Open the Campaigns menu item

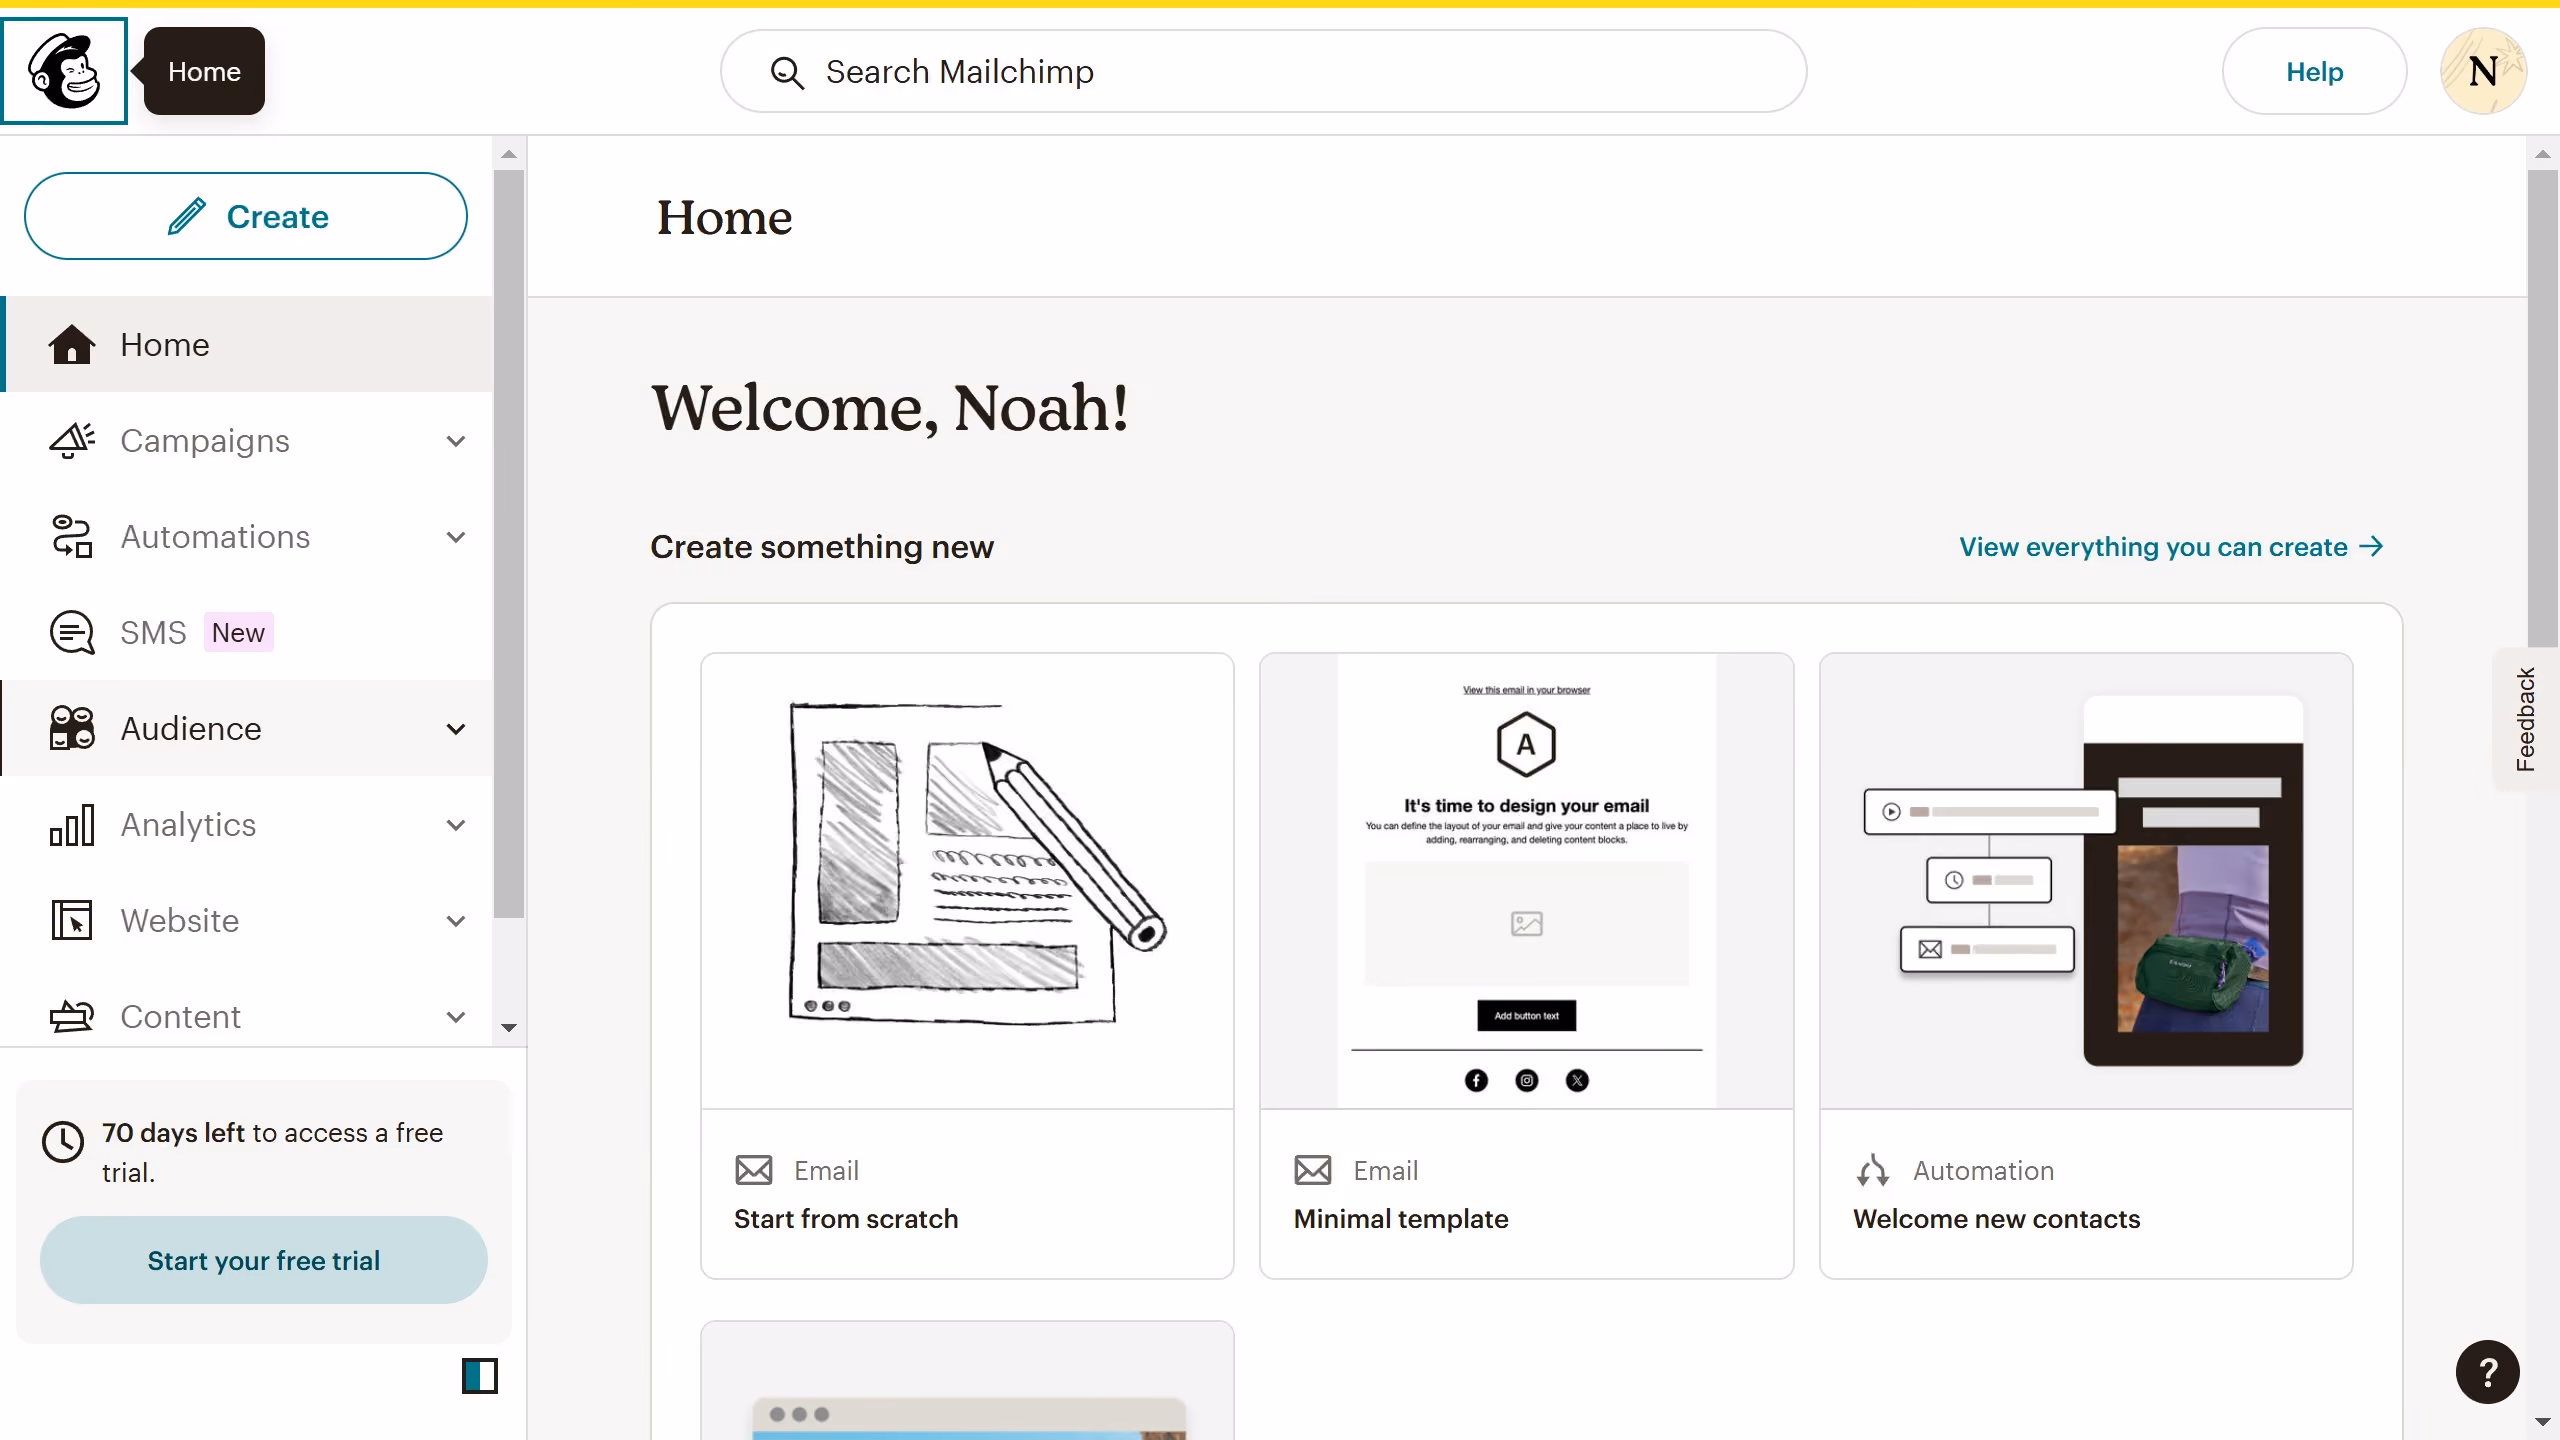tap(246, 441)
